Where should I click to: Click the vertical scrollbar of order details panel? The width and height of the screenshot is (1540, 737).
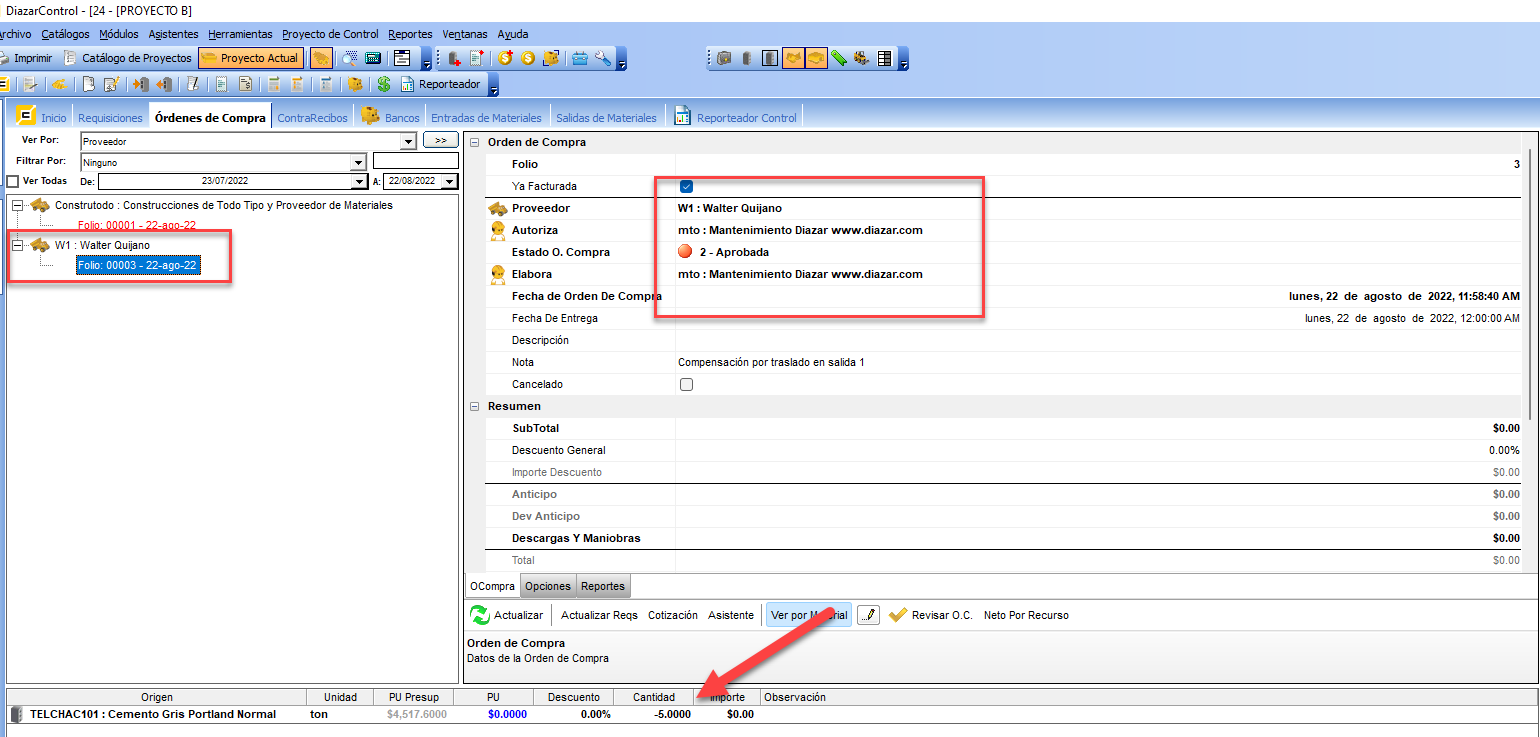pyautogui.click(x=1530, y=280)
